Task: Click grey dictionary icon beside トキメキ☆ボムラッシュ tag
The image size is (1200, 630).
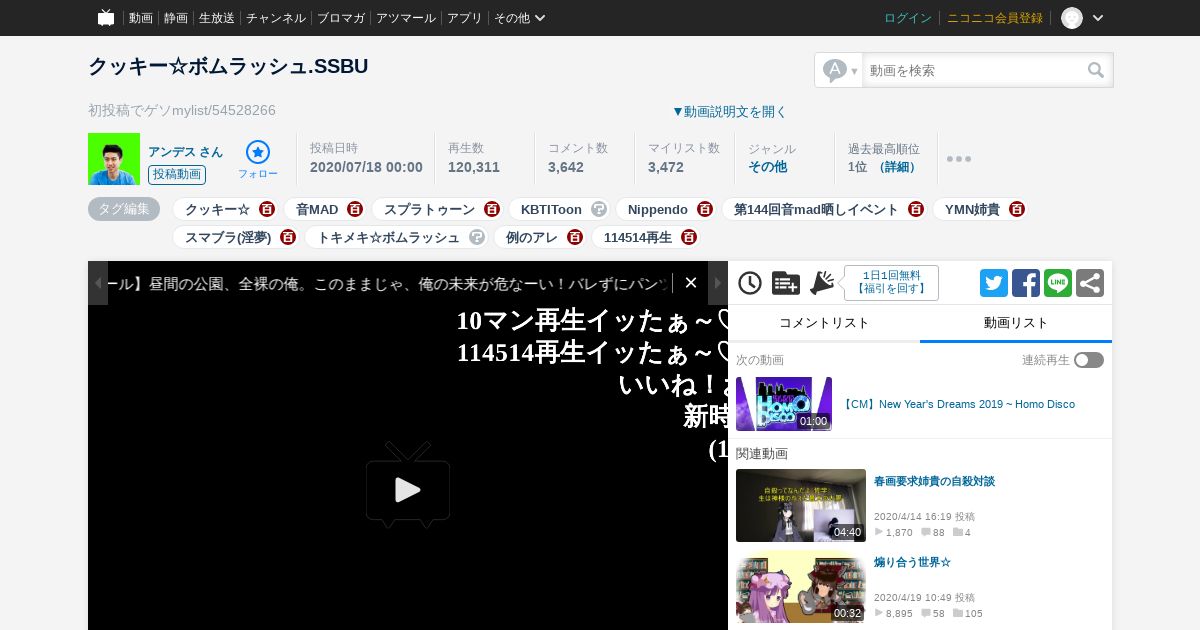Action: [477, 237]
